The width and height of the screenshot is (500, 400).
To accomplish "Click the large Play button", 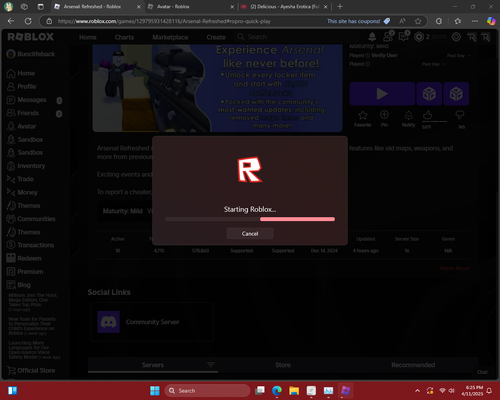I will 382,94.
